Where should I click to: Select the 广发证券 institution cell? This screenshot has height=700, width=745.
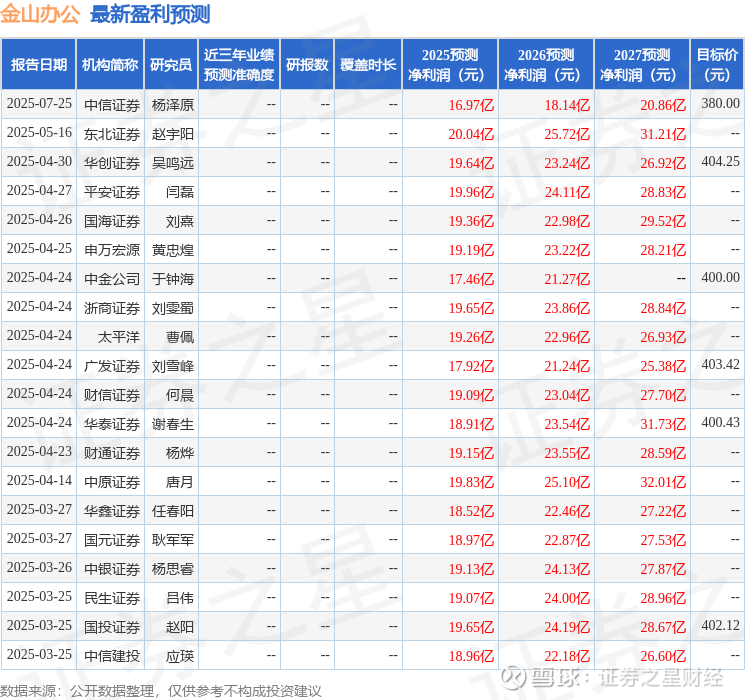point(112,366)
